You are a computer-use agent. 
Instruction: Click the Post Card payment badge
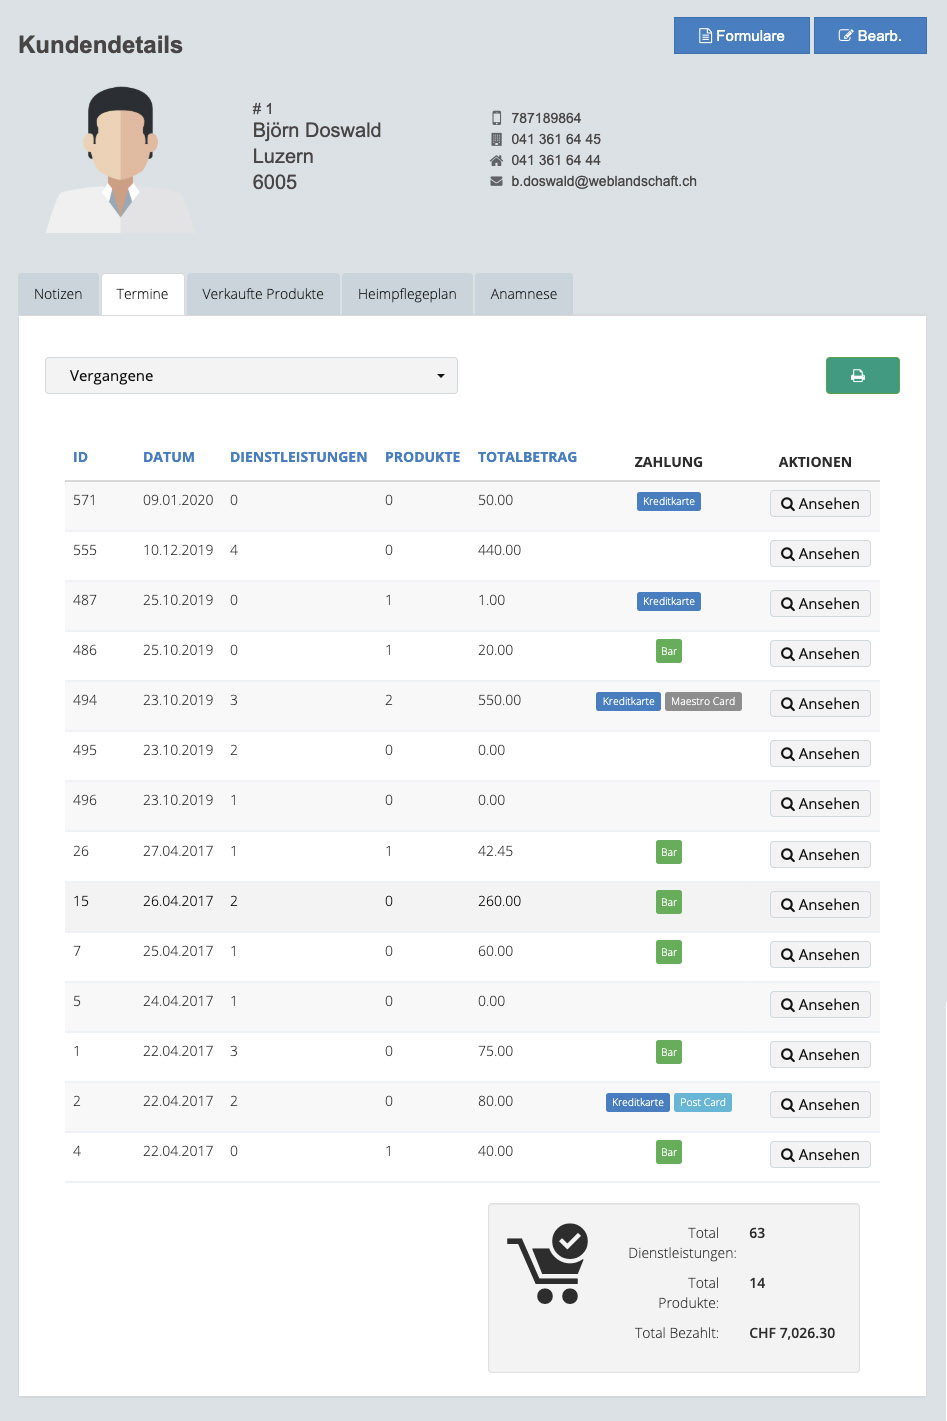point(703,1102)
